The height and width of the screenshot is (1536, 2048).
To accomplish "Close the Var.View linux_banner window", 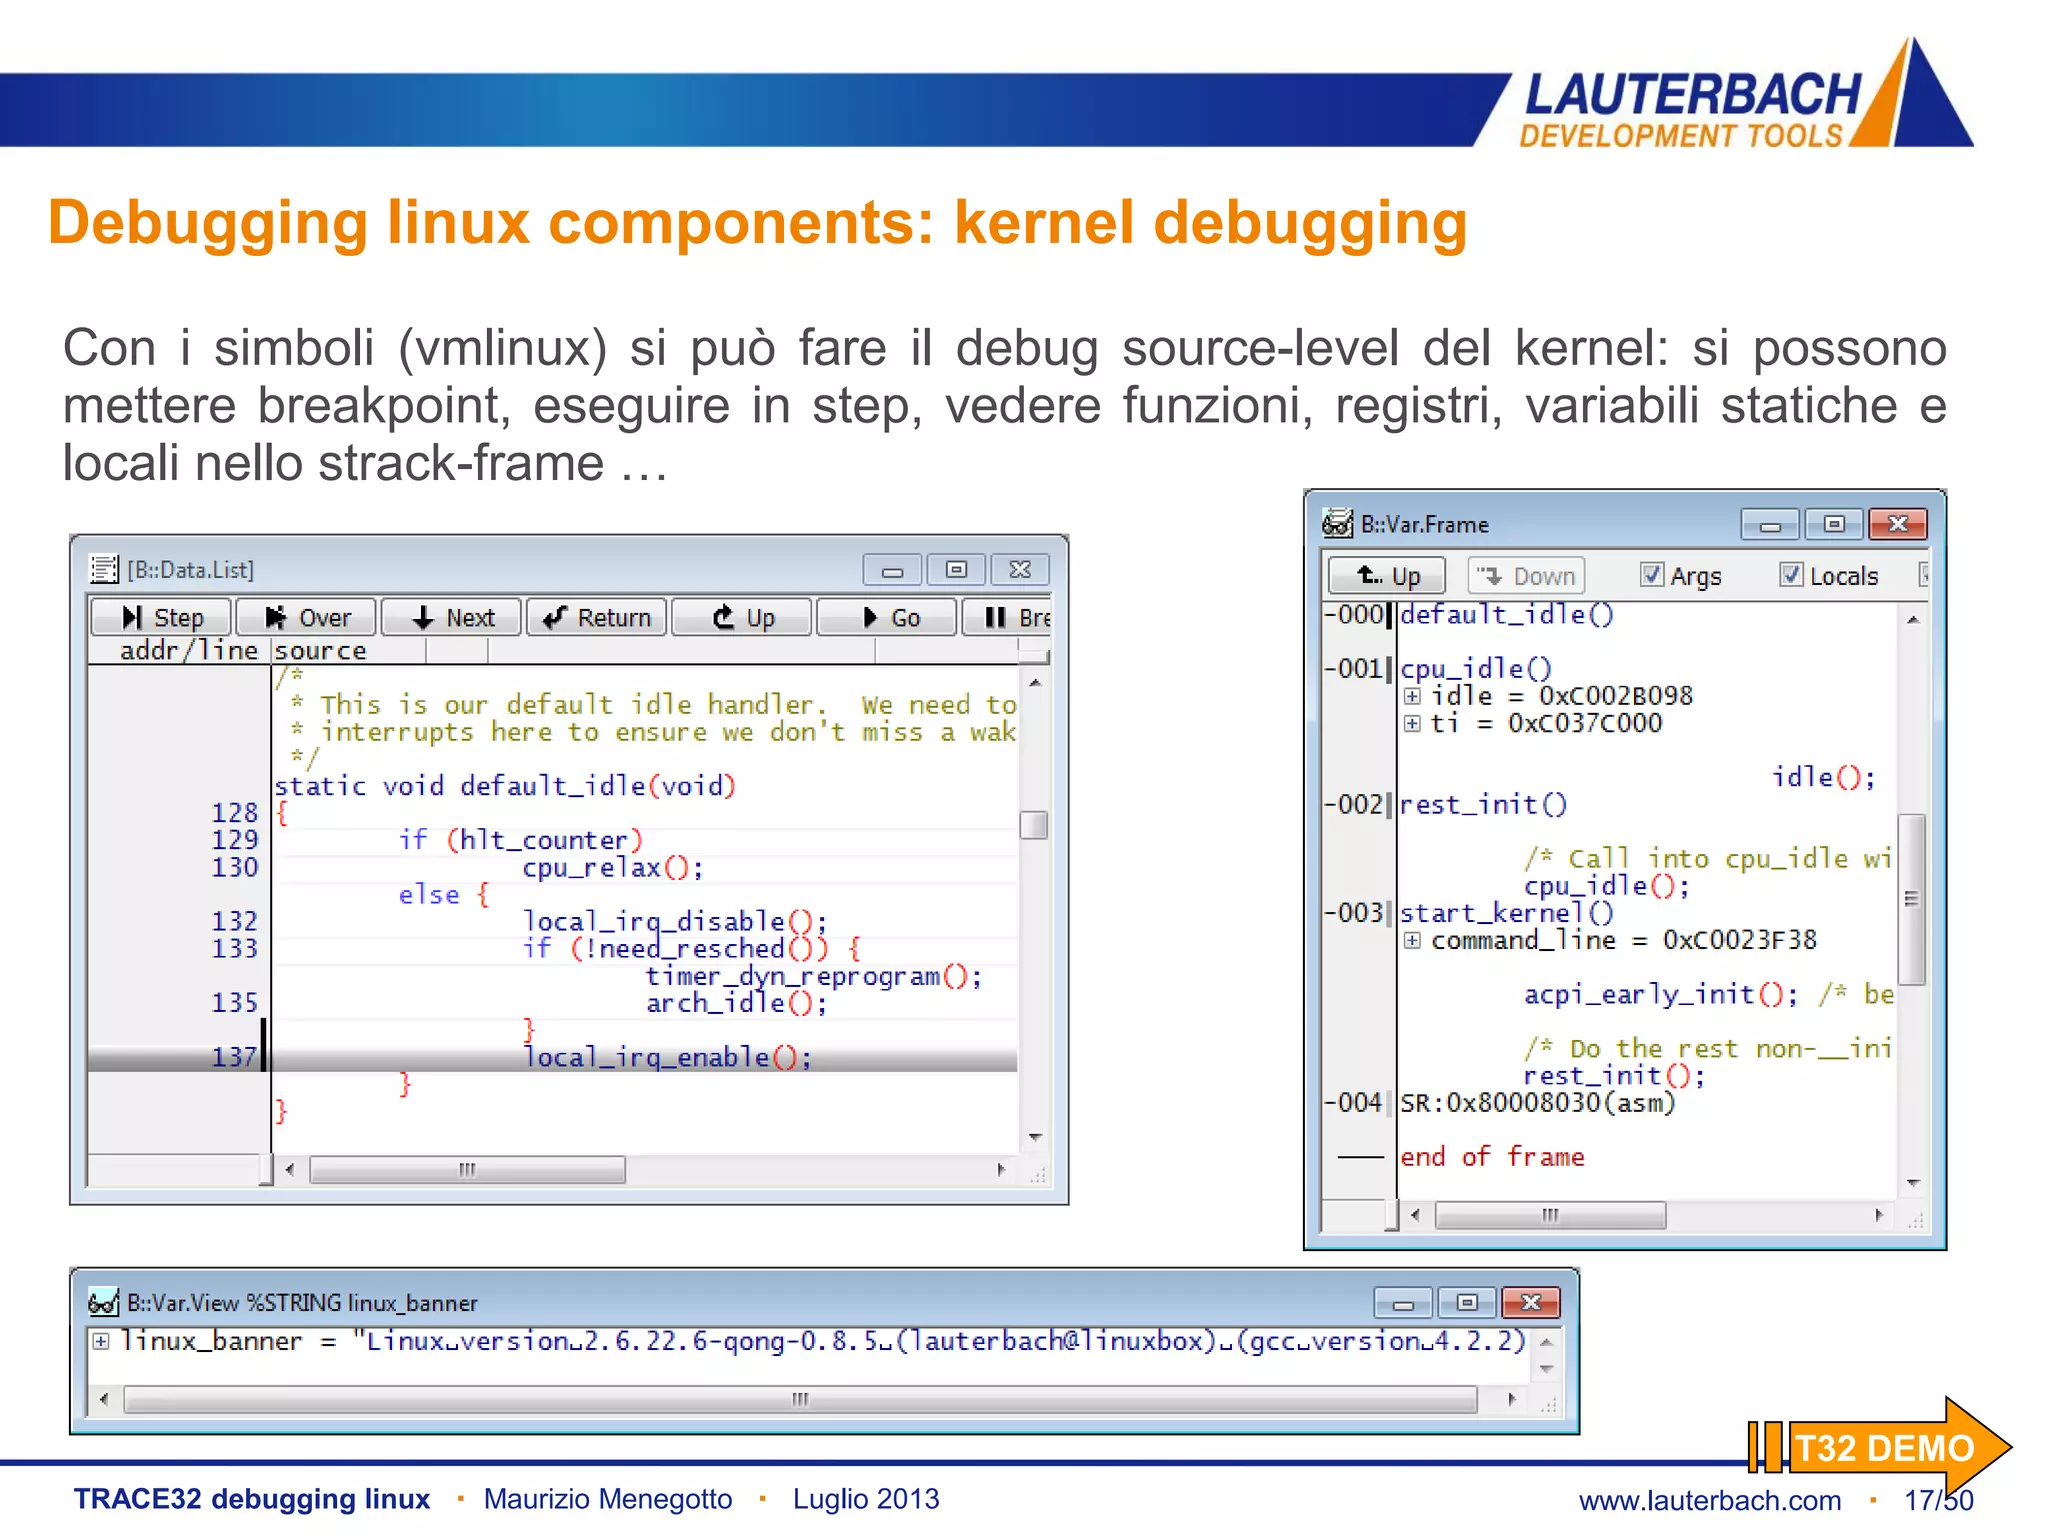I will 1531,1302.
